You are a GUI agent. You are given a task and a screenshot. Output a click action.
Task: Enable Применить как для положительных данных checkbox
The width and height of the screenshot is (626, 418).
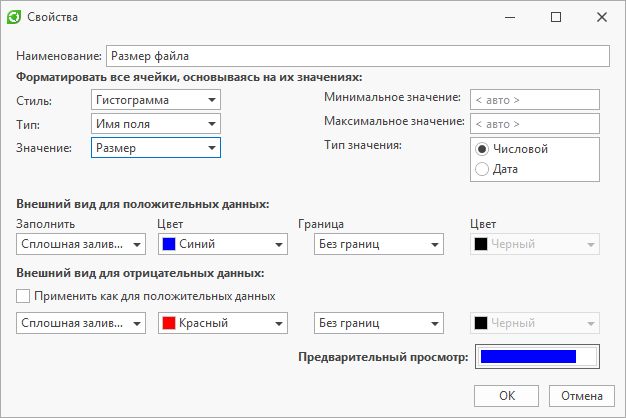pyautogui.click(x=24, y=296)
